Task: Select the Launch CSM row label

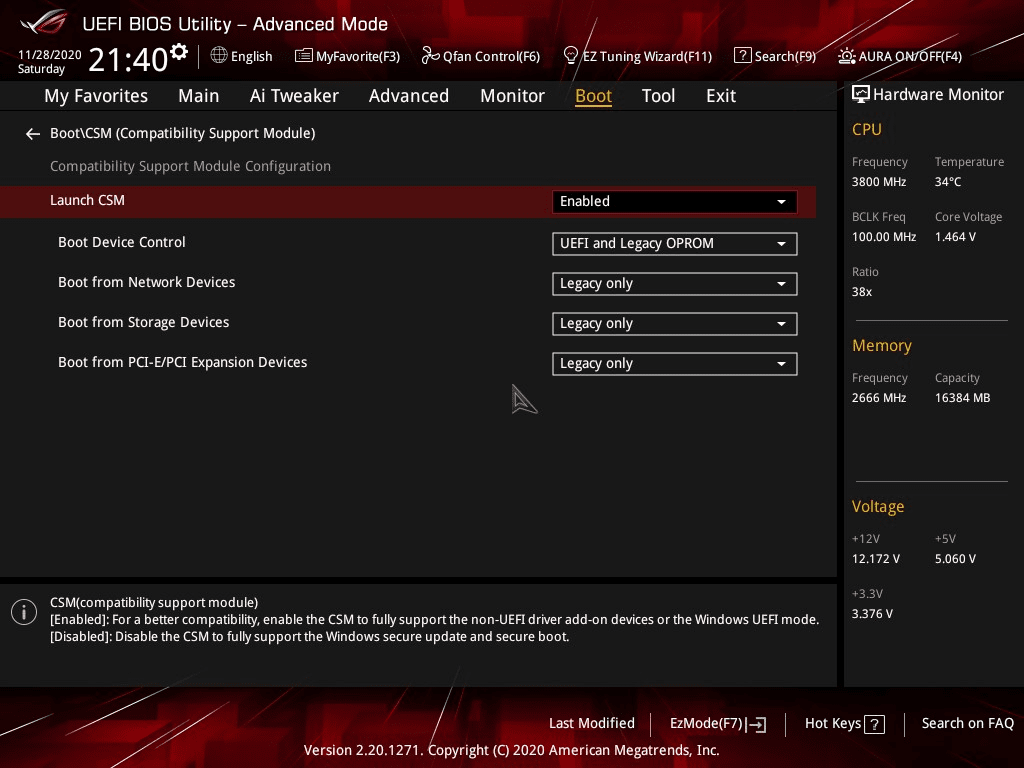Action: (88, 200)
